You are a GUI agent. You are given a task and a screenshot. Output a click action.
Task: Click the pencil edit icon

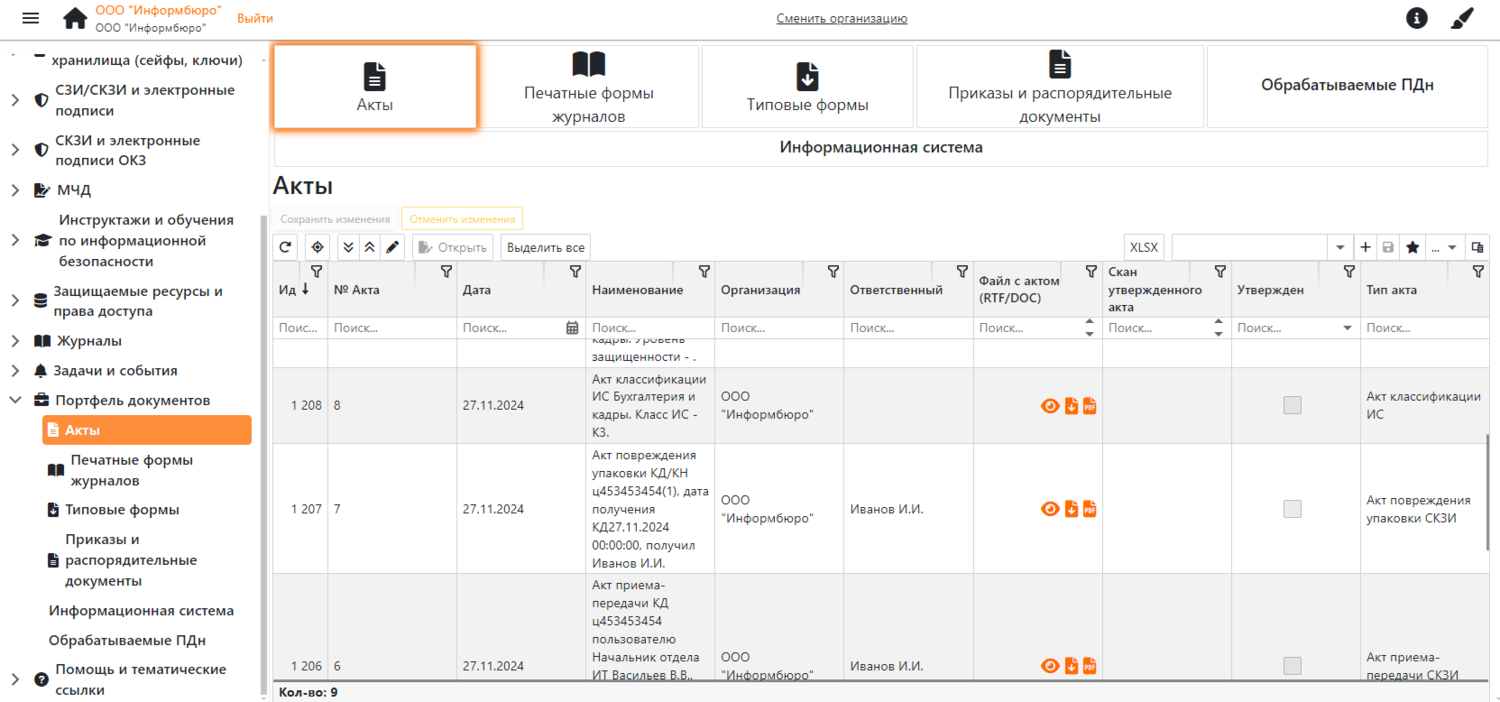(x=392, y=247)
